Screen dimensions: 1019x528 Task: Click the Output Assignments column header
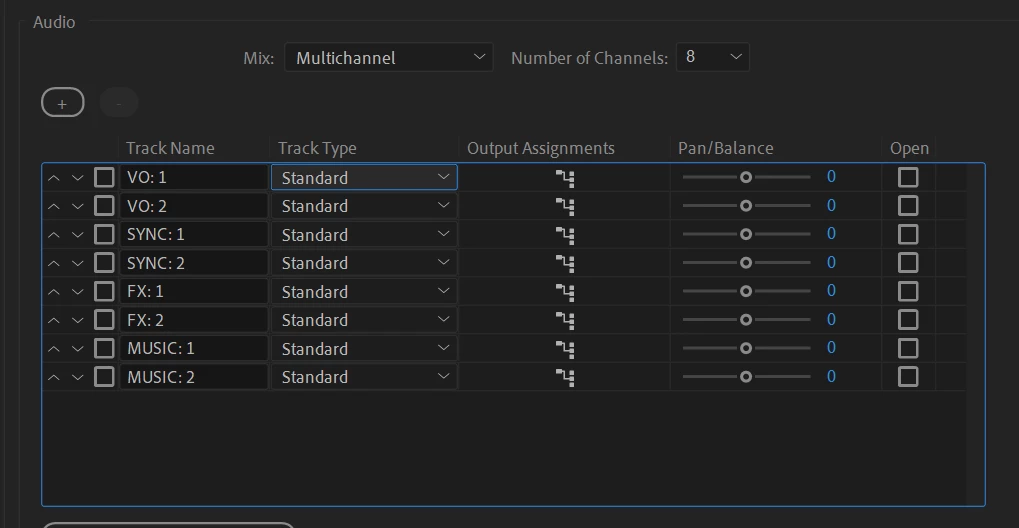541,148
